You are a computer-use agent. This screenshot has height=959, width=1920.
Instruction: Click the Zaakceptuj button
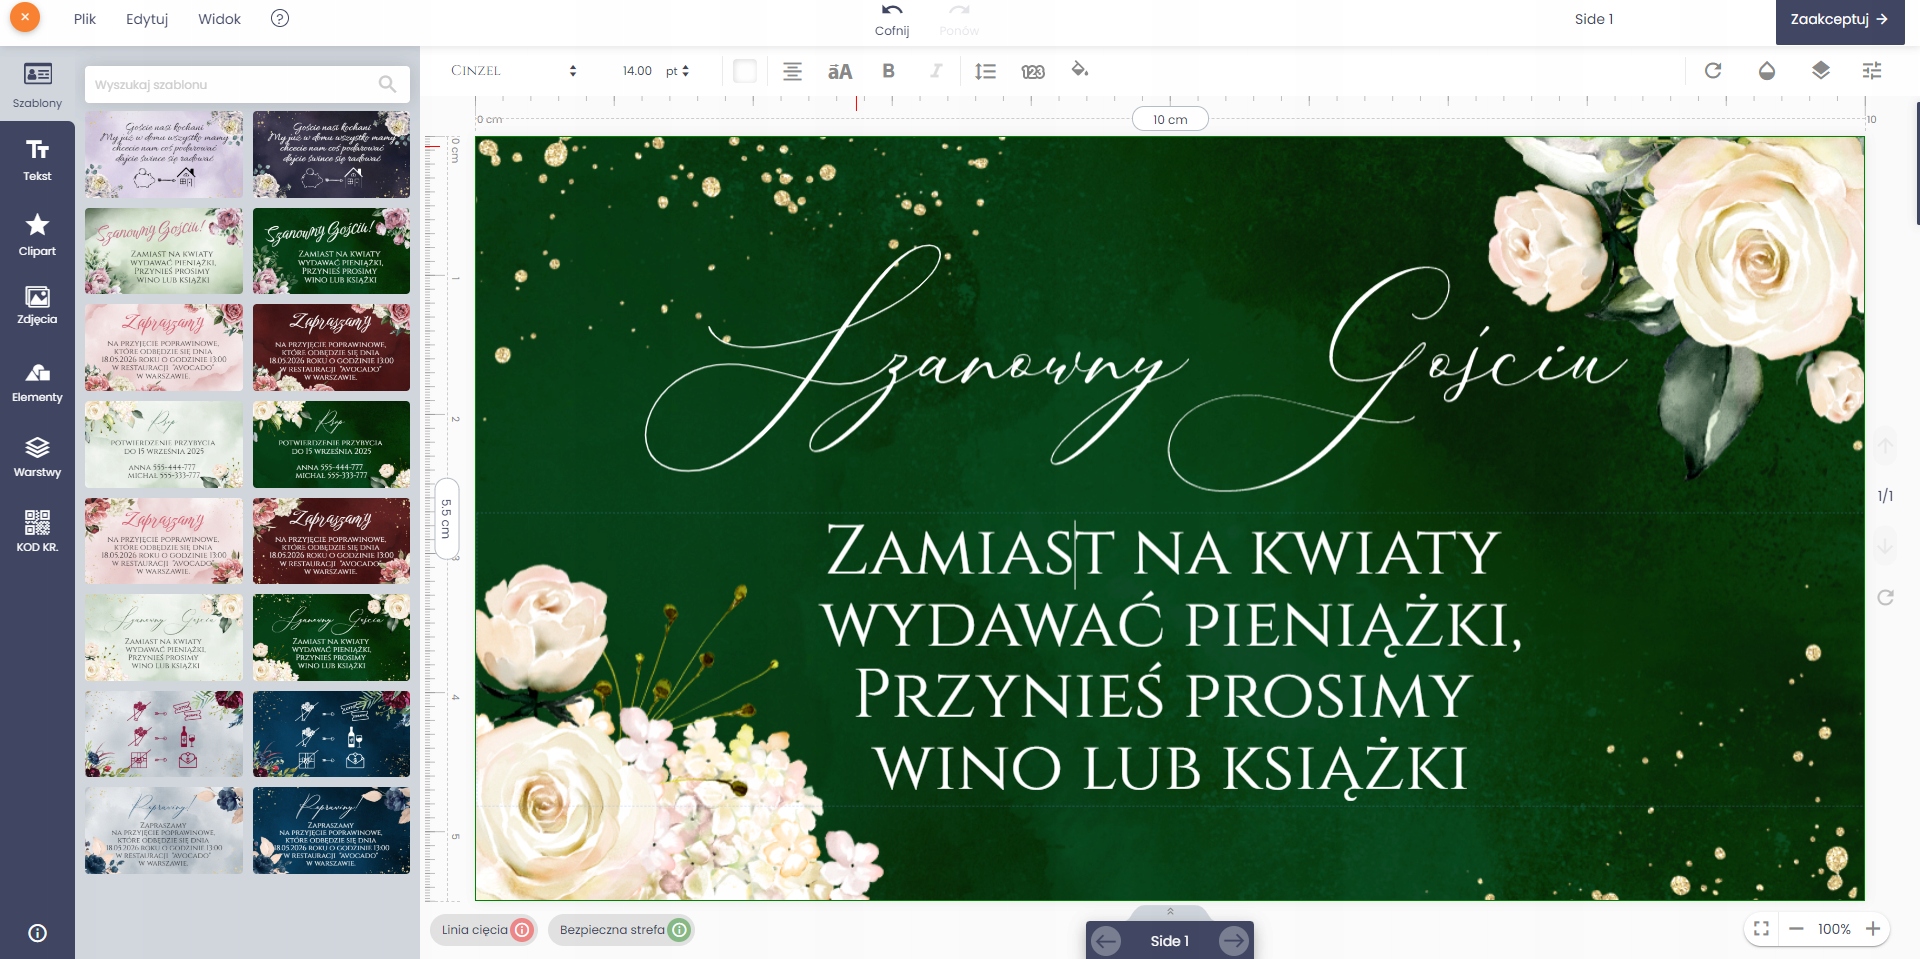coord(1838,19)
